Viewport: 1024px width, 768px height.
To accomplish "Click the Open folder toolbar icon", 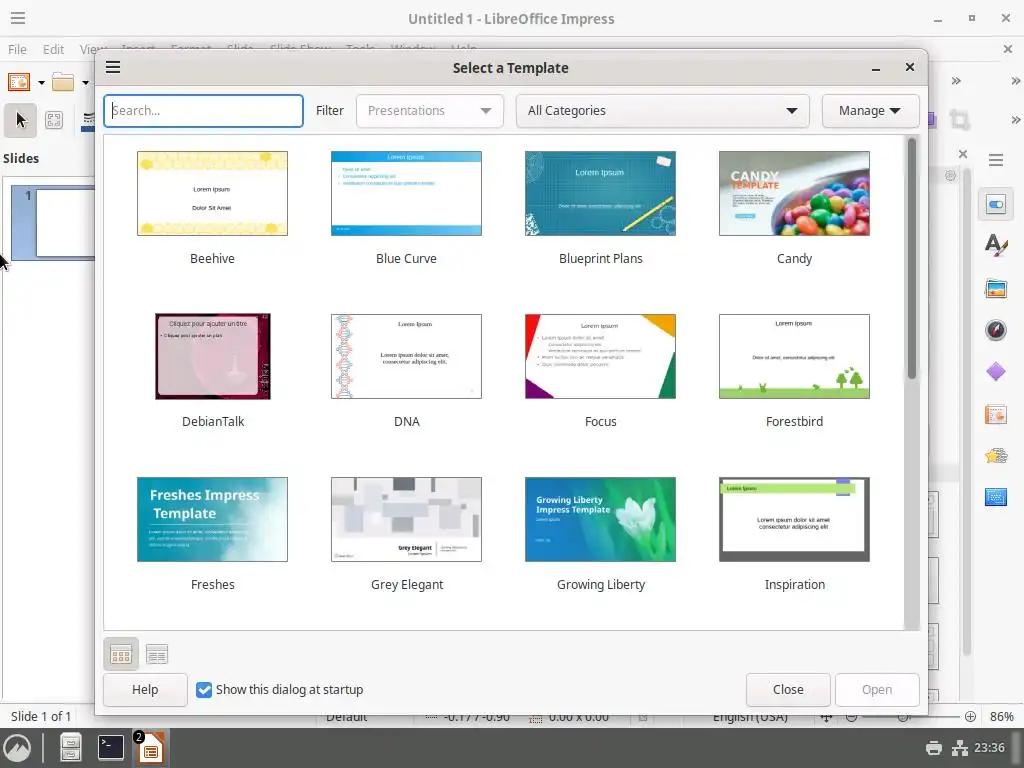I will point(63,82).
